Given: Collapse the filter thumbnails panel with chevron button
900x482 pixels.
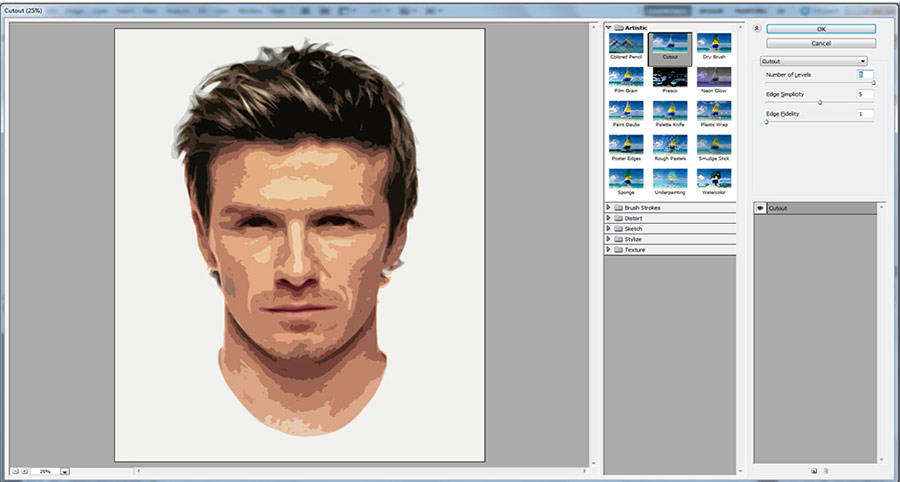Looking at the screenshot, I should (x=757, y=29).
